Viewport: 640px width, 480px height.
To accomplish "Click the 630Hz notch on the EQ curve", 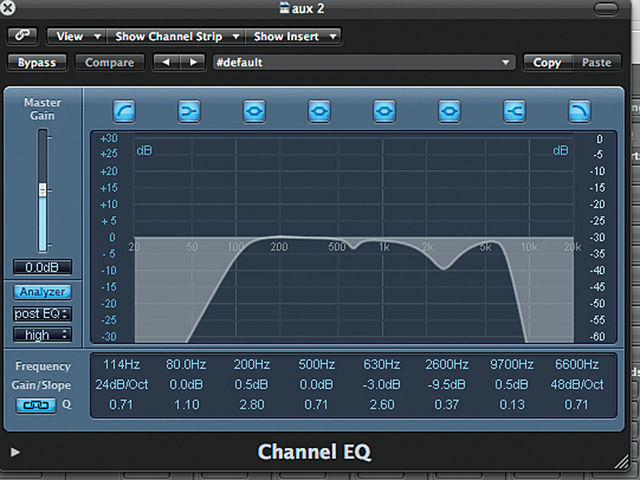I will [x=353, y=247].
